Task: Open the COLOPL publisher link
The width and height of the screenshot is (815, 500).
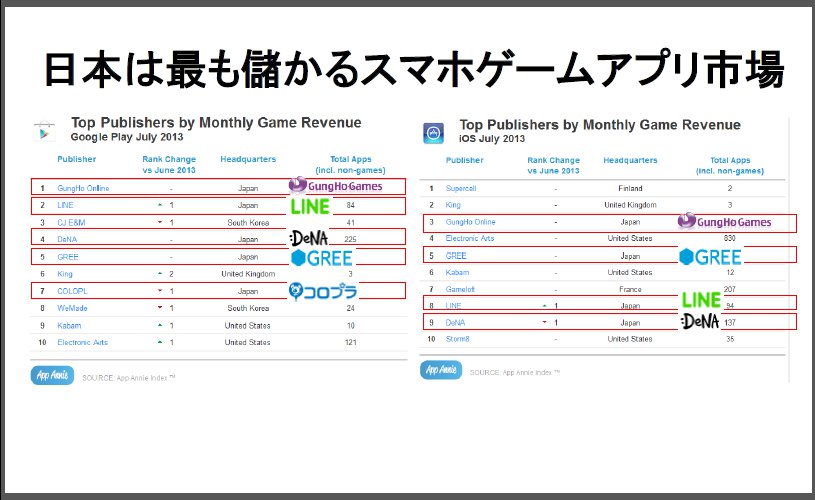Action: 72,291
